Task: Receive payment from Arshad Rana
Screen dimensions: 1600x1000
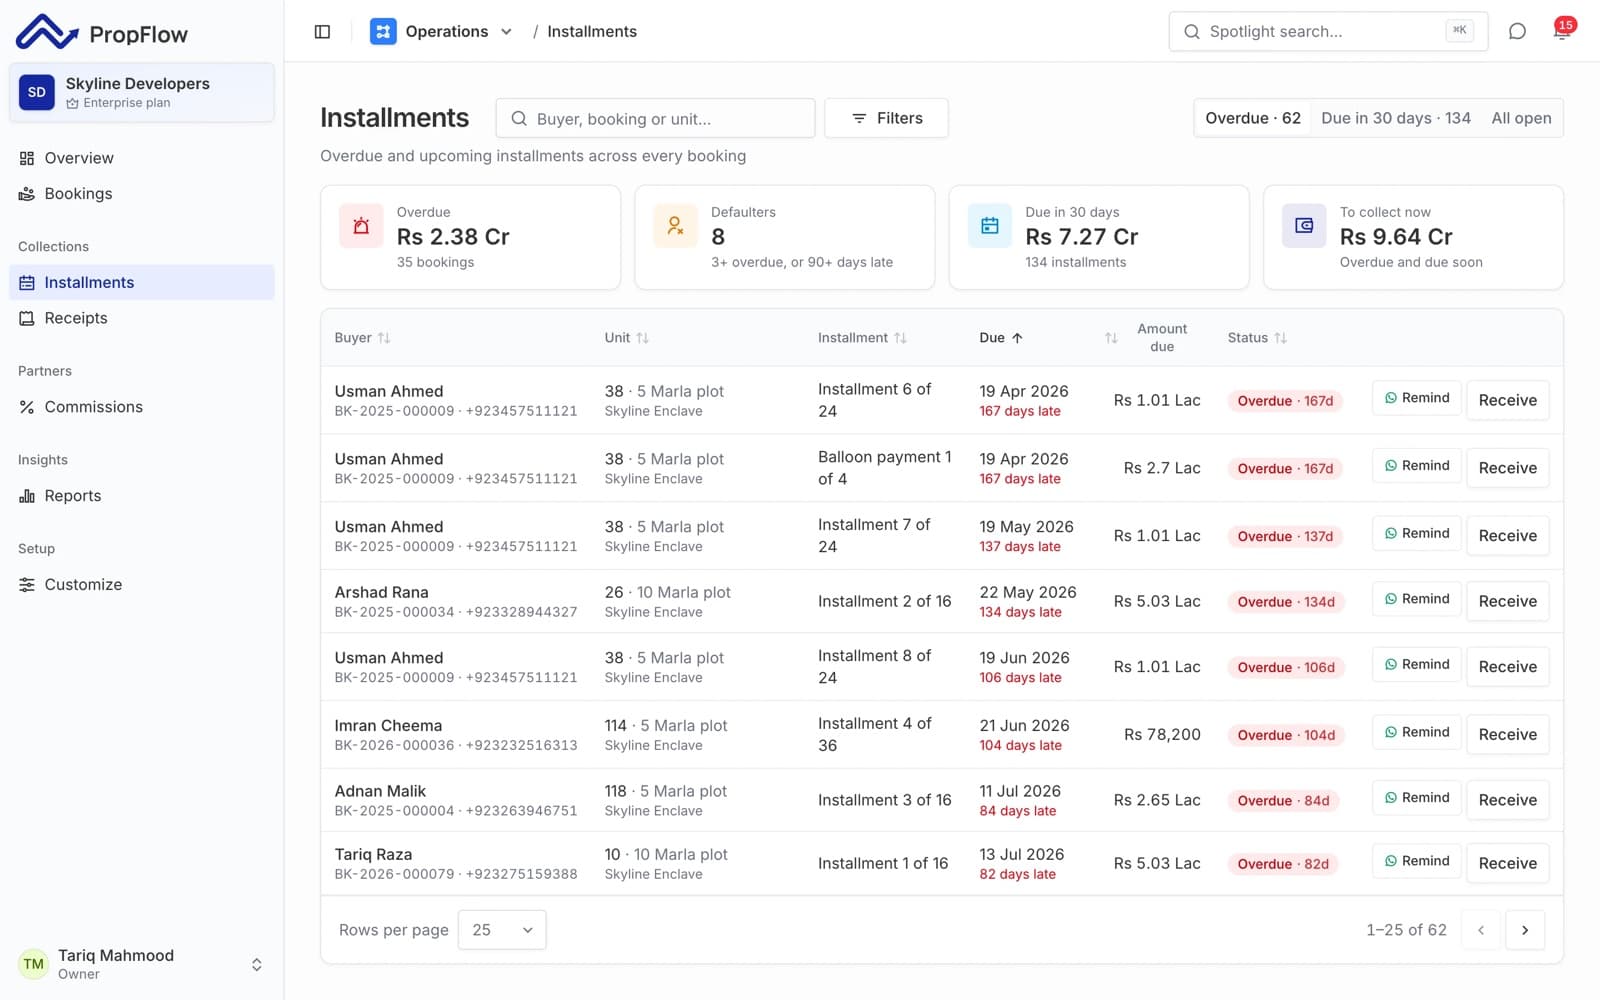Action: coord(1507,601)
